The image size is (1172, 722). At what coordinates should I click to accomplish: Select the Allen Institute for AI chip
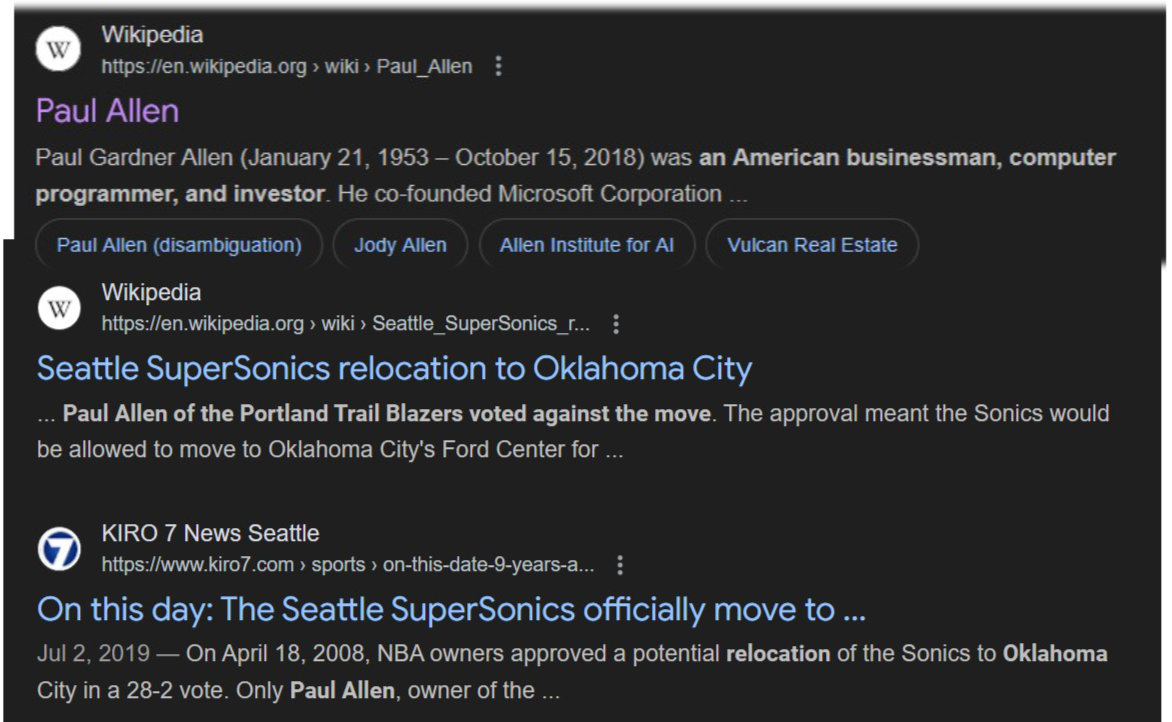point(587,245)
